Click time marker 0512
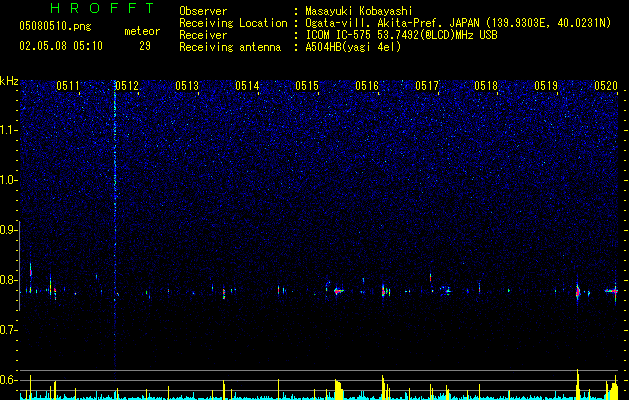Screen dimensions: 629x400 click(127, 86)
